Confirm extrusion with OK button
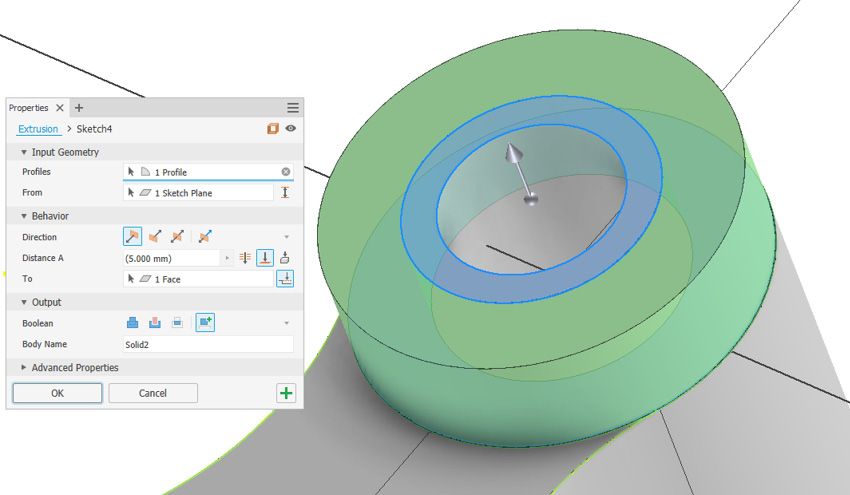The width and height of the screenshot is (850, 495). (x=57, y=393)
